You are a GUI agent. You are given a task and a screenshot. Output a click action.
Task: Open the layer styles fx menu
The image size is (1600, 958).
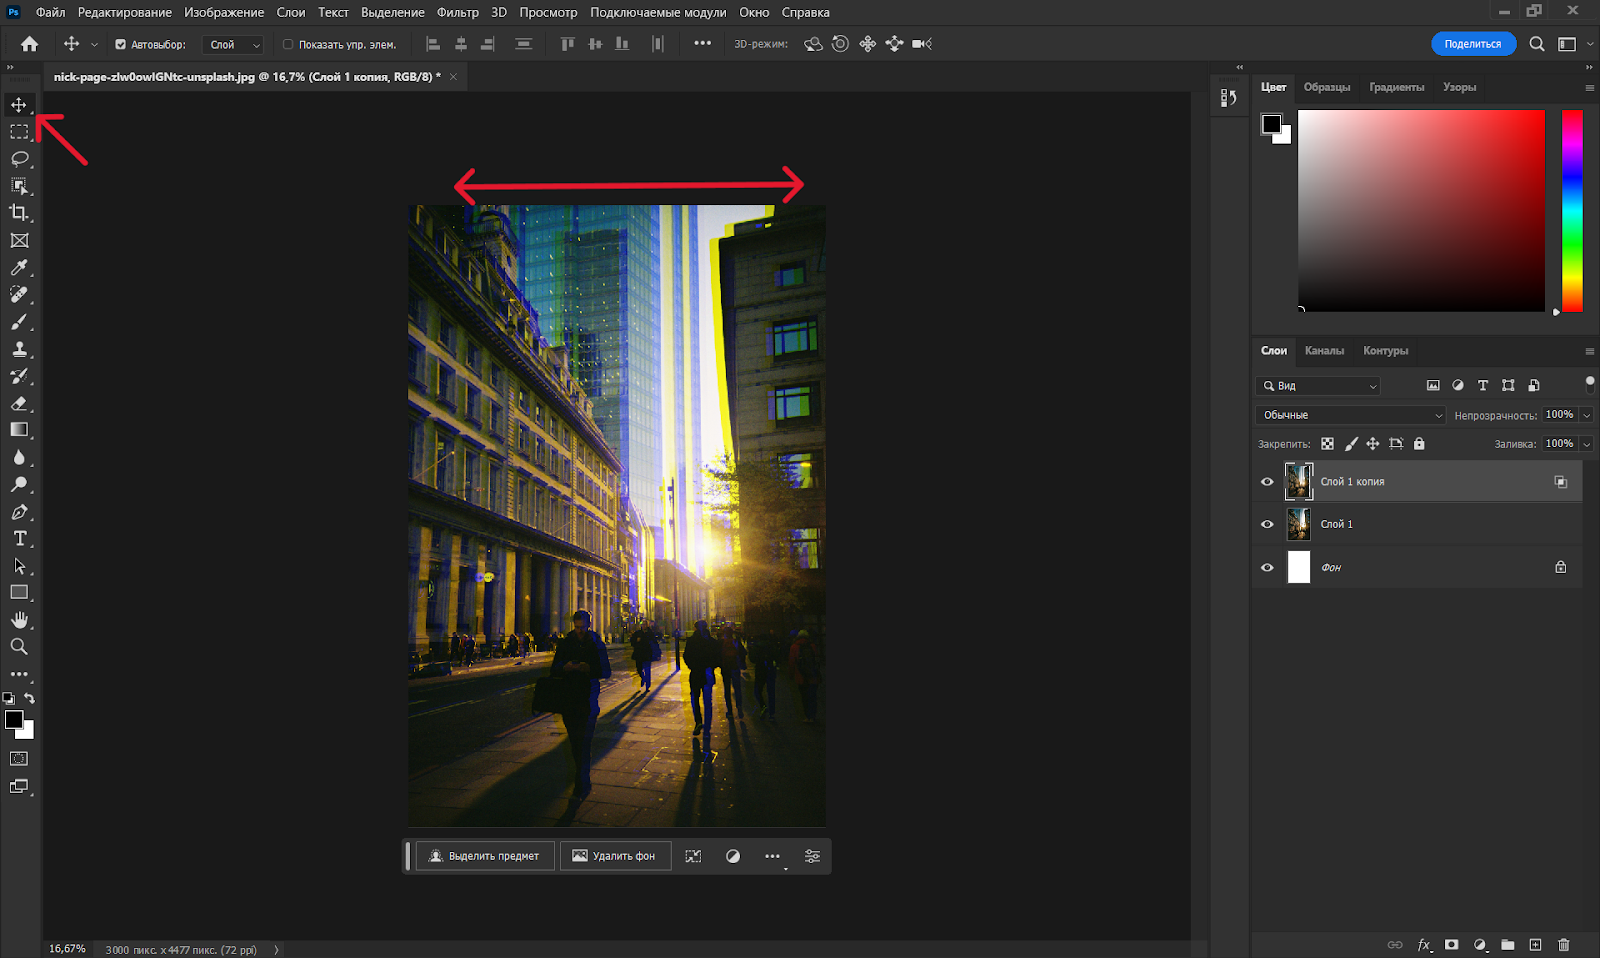pyautogui.click(x=1424, y=944)
